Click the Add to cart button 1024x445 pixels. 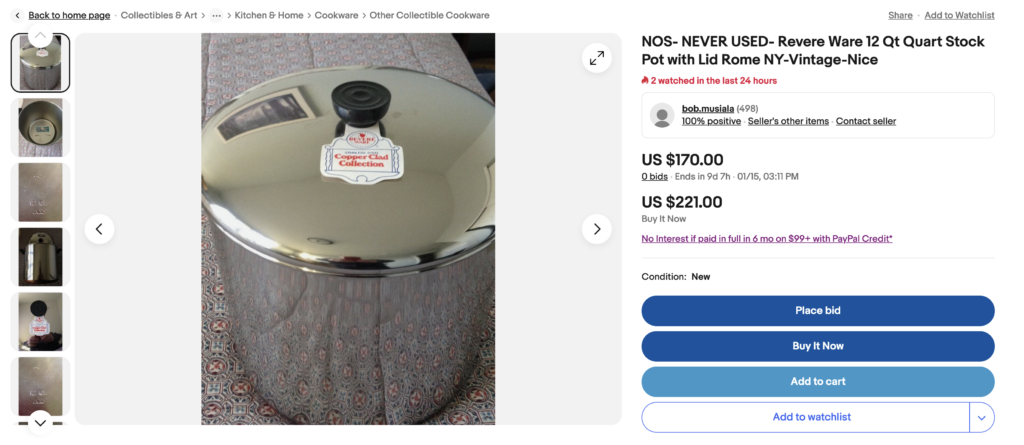[818, 382]
